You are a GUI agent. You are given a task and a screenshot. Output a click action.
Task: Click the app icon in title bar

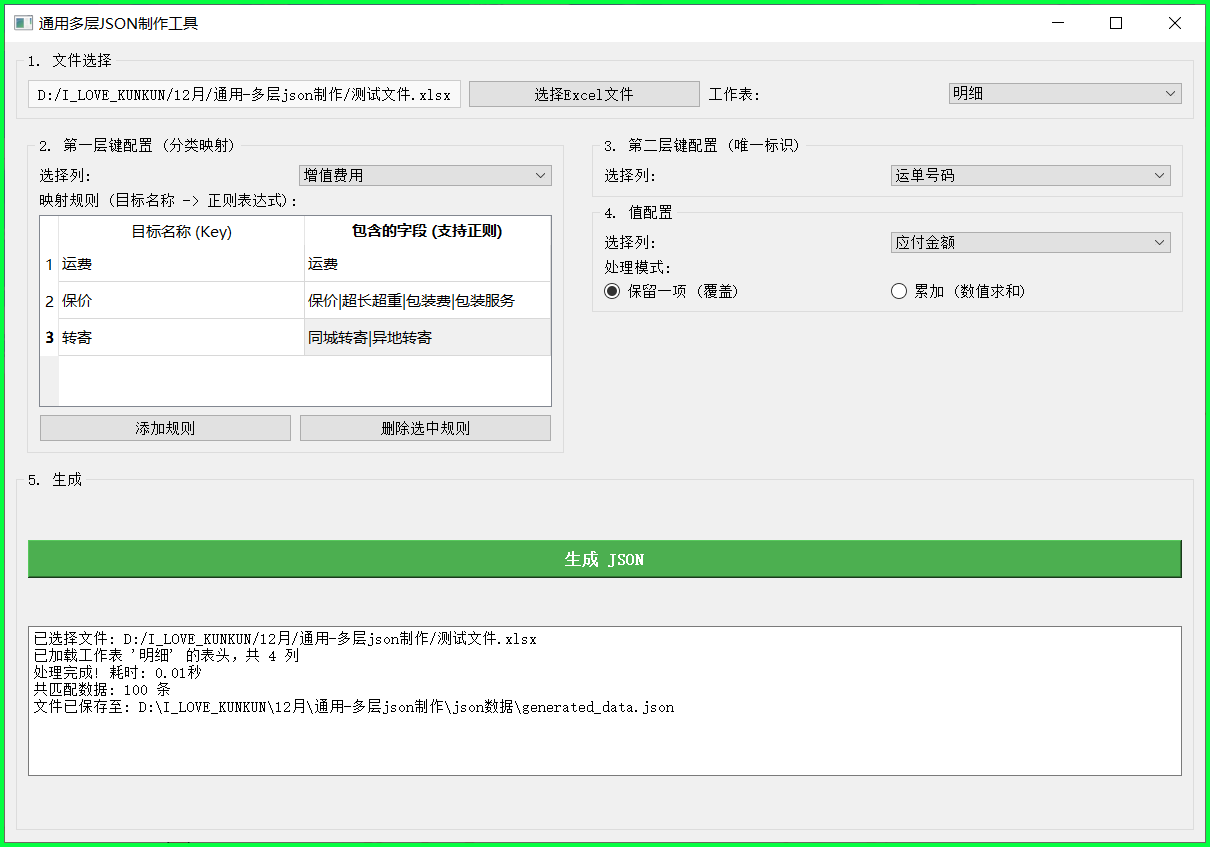tap(22, 23)
